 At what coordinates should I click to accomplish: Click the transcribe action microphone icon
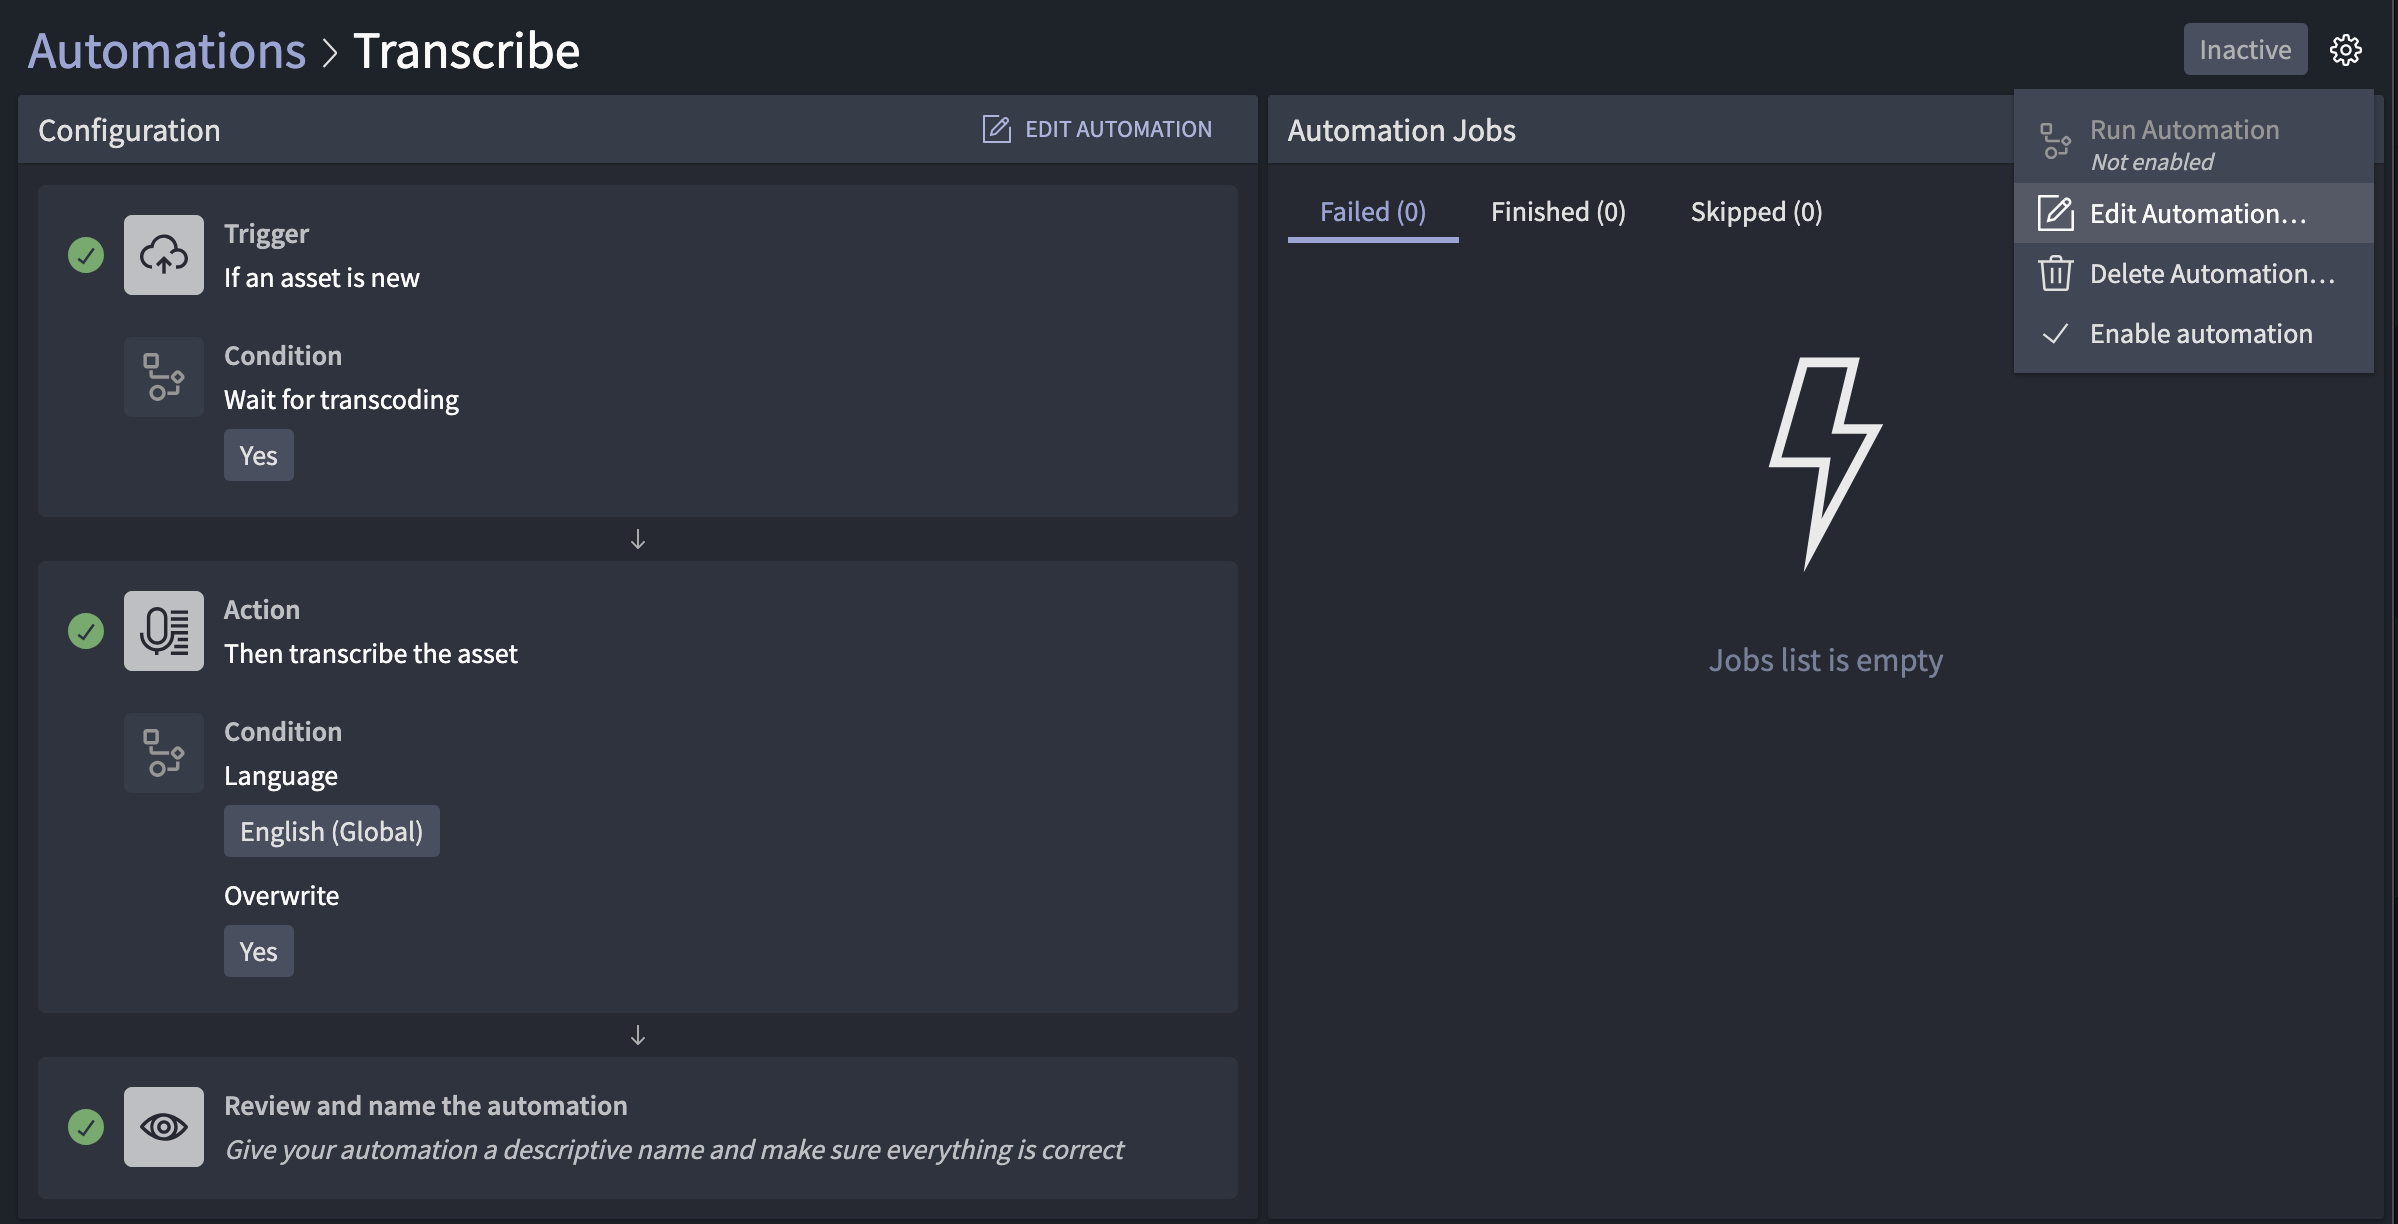pyautogui.click(x=164, y=631)
